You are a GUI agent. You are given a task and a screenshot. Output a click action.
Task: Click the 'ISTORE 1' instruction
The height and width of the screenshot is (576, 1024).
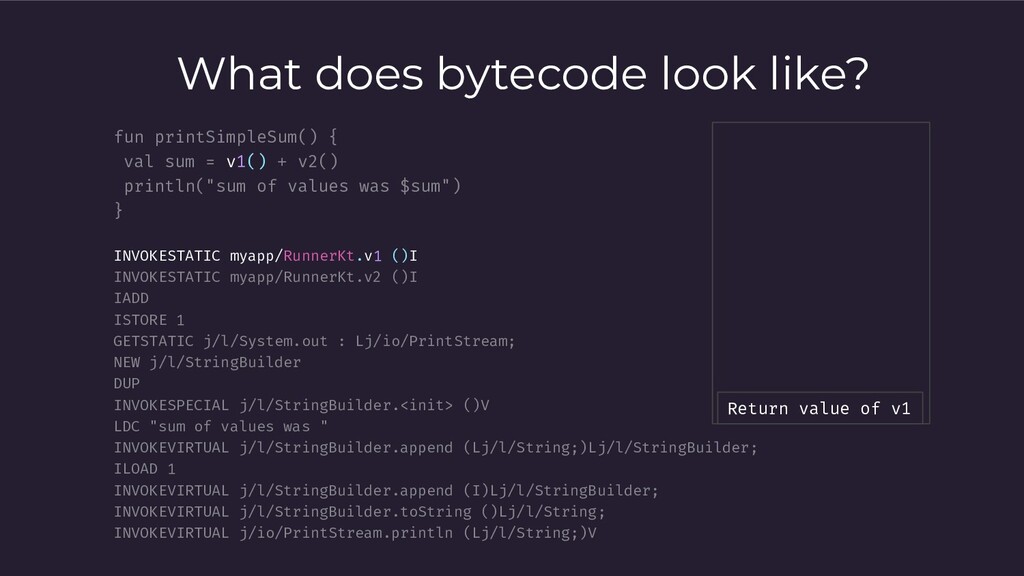pos(149,320)
